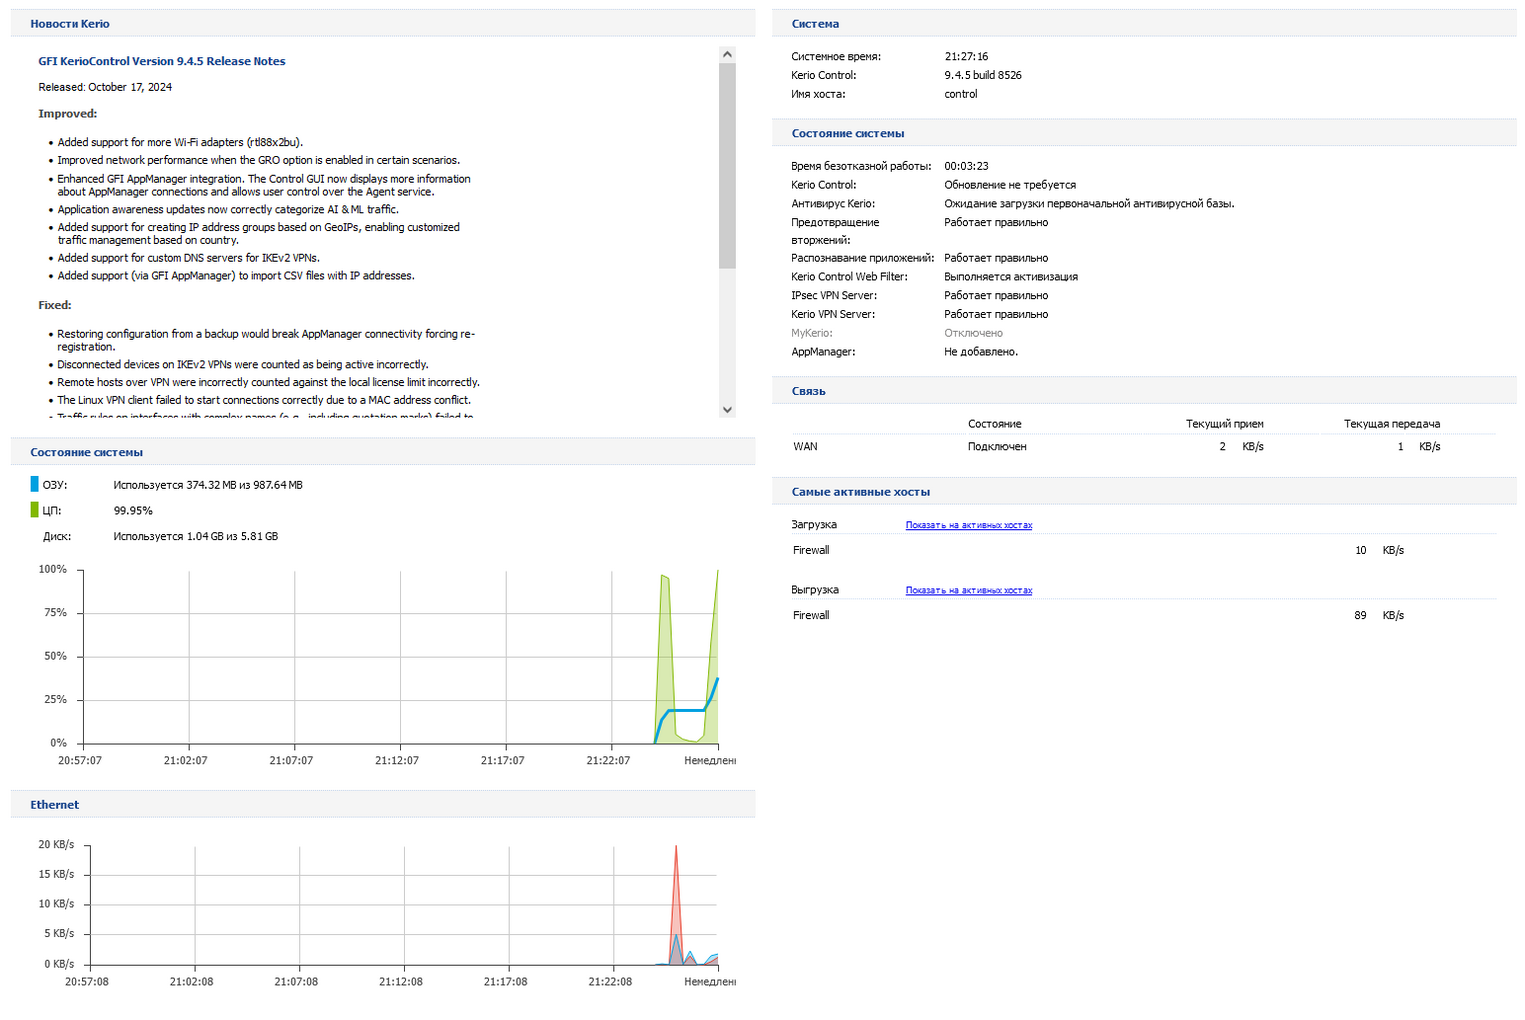Click AppManager status 'Не добавлено.'
The image size is (1525, 1020).
[x=981, y=352]
